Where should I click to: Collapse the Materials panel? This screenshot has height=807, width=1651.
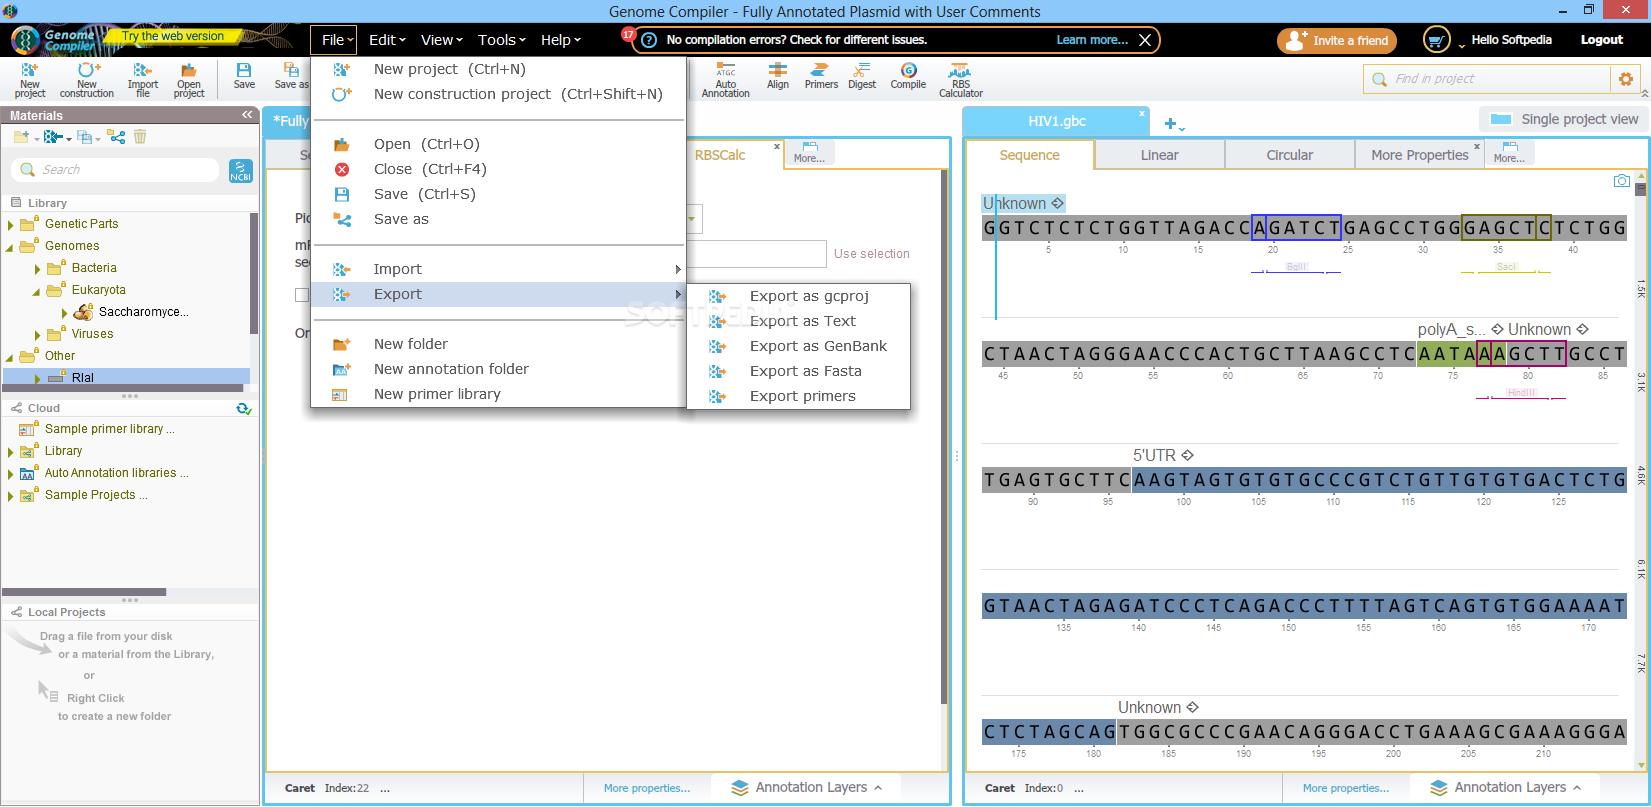click(247, 115)
